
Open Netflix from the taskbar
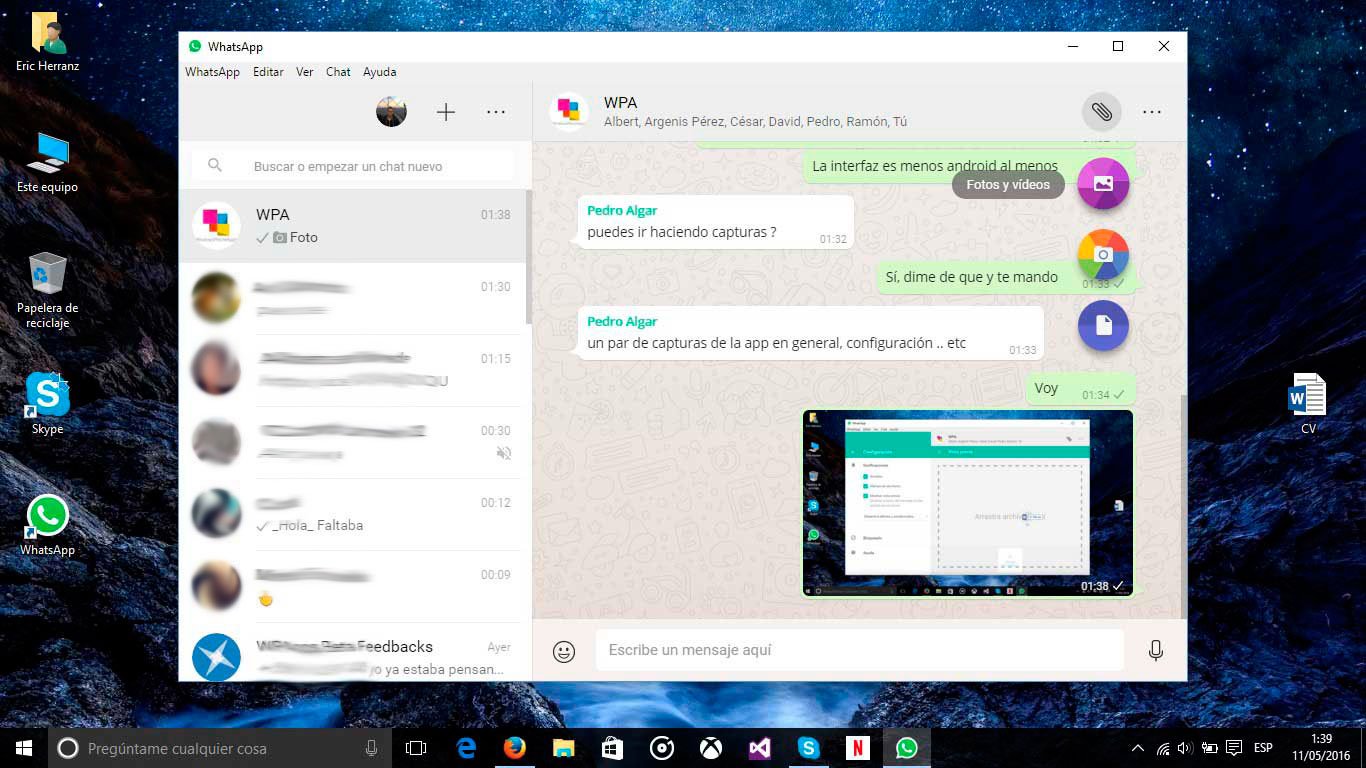pyautogui.click(x=858, y=748)
